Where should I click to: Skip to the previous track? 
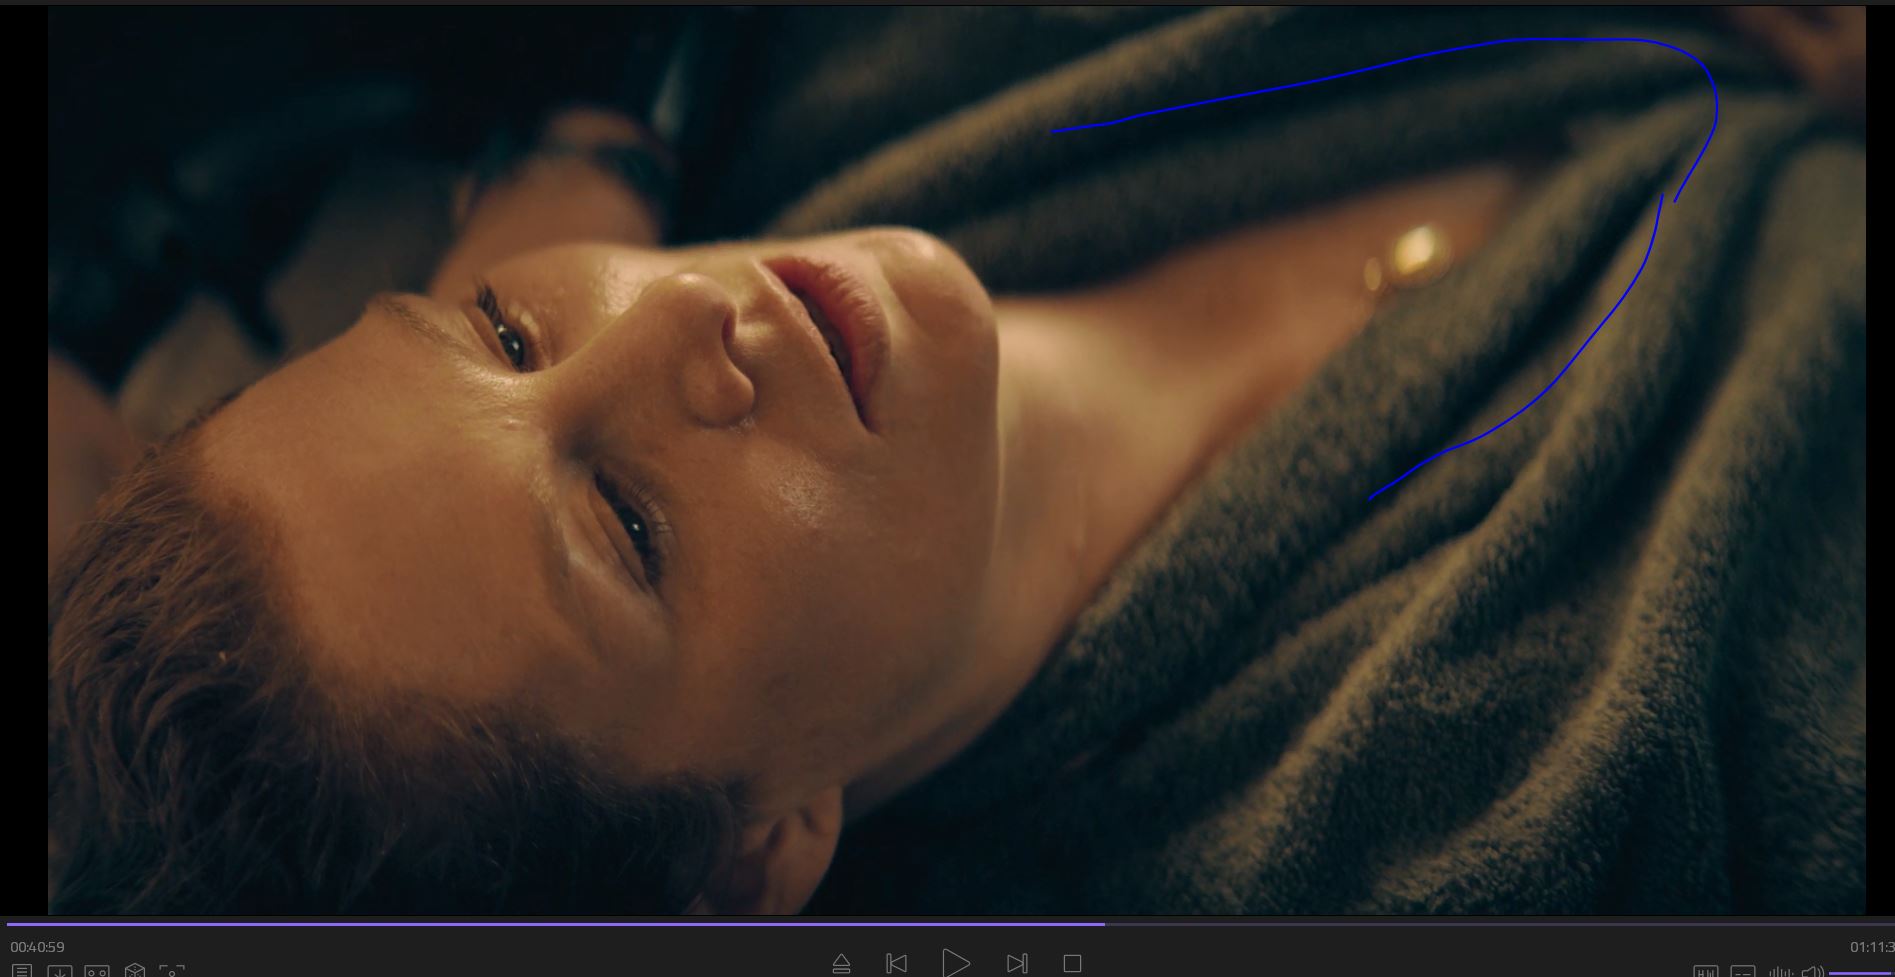(897, 964)
